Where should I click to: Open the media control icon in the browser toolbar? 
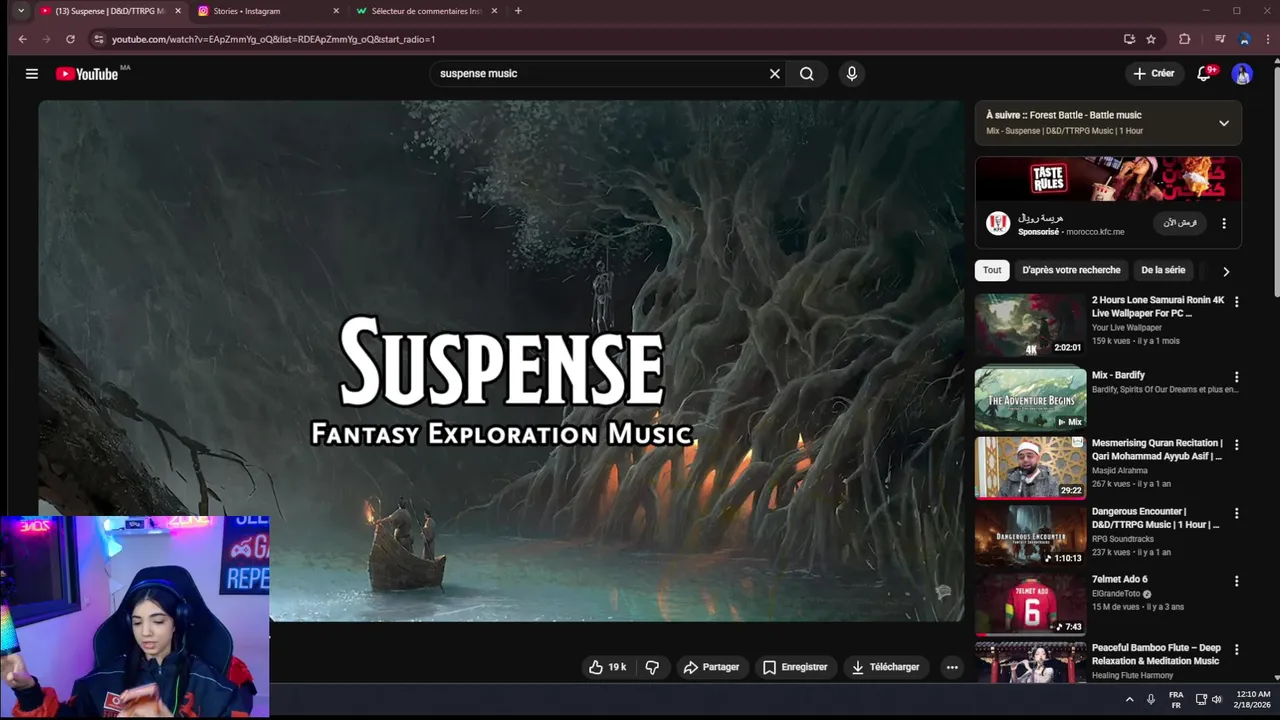(1220, 39)
